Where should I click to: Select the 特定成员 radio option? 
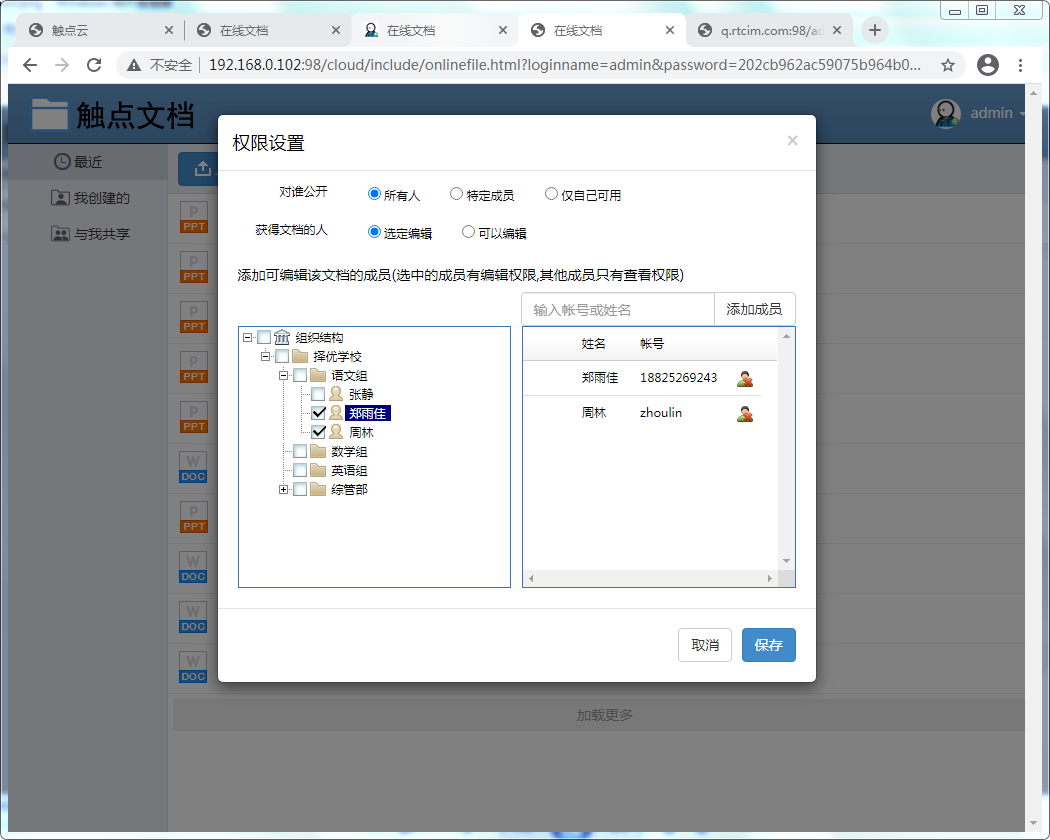(456, 194)
